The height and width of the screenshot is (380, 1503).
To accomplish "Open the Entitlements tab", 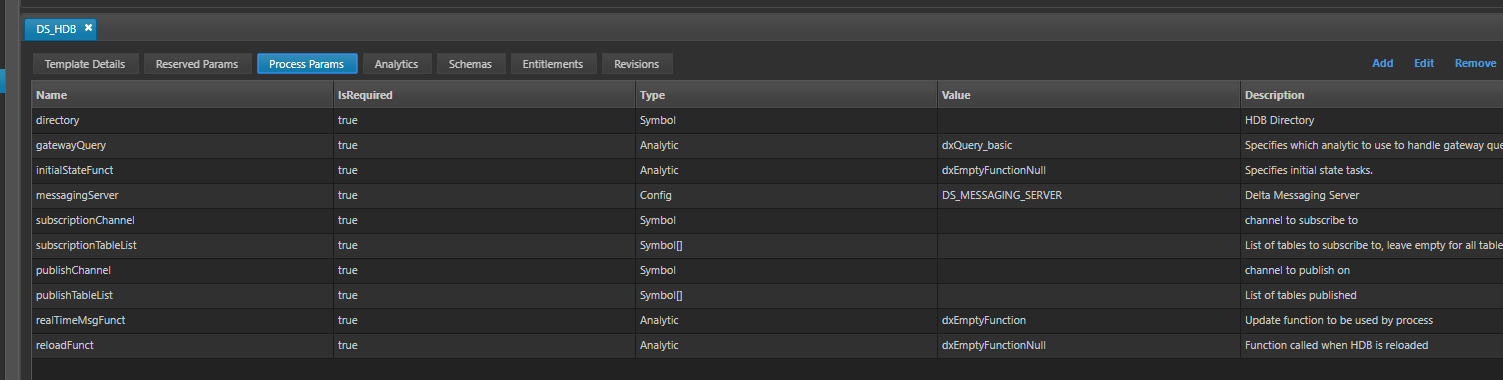I will coord(554,64).
